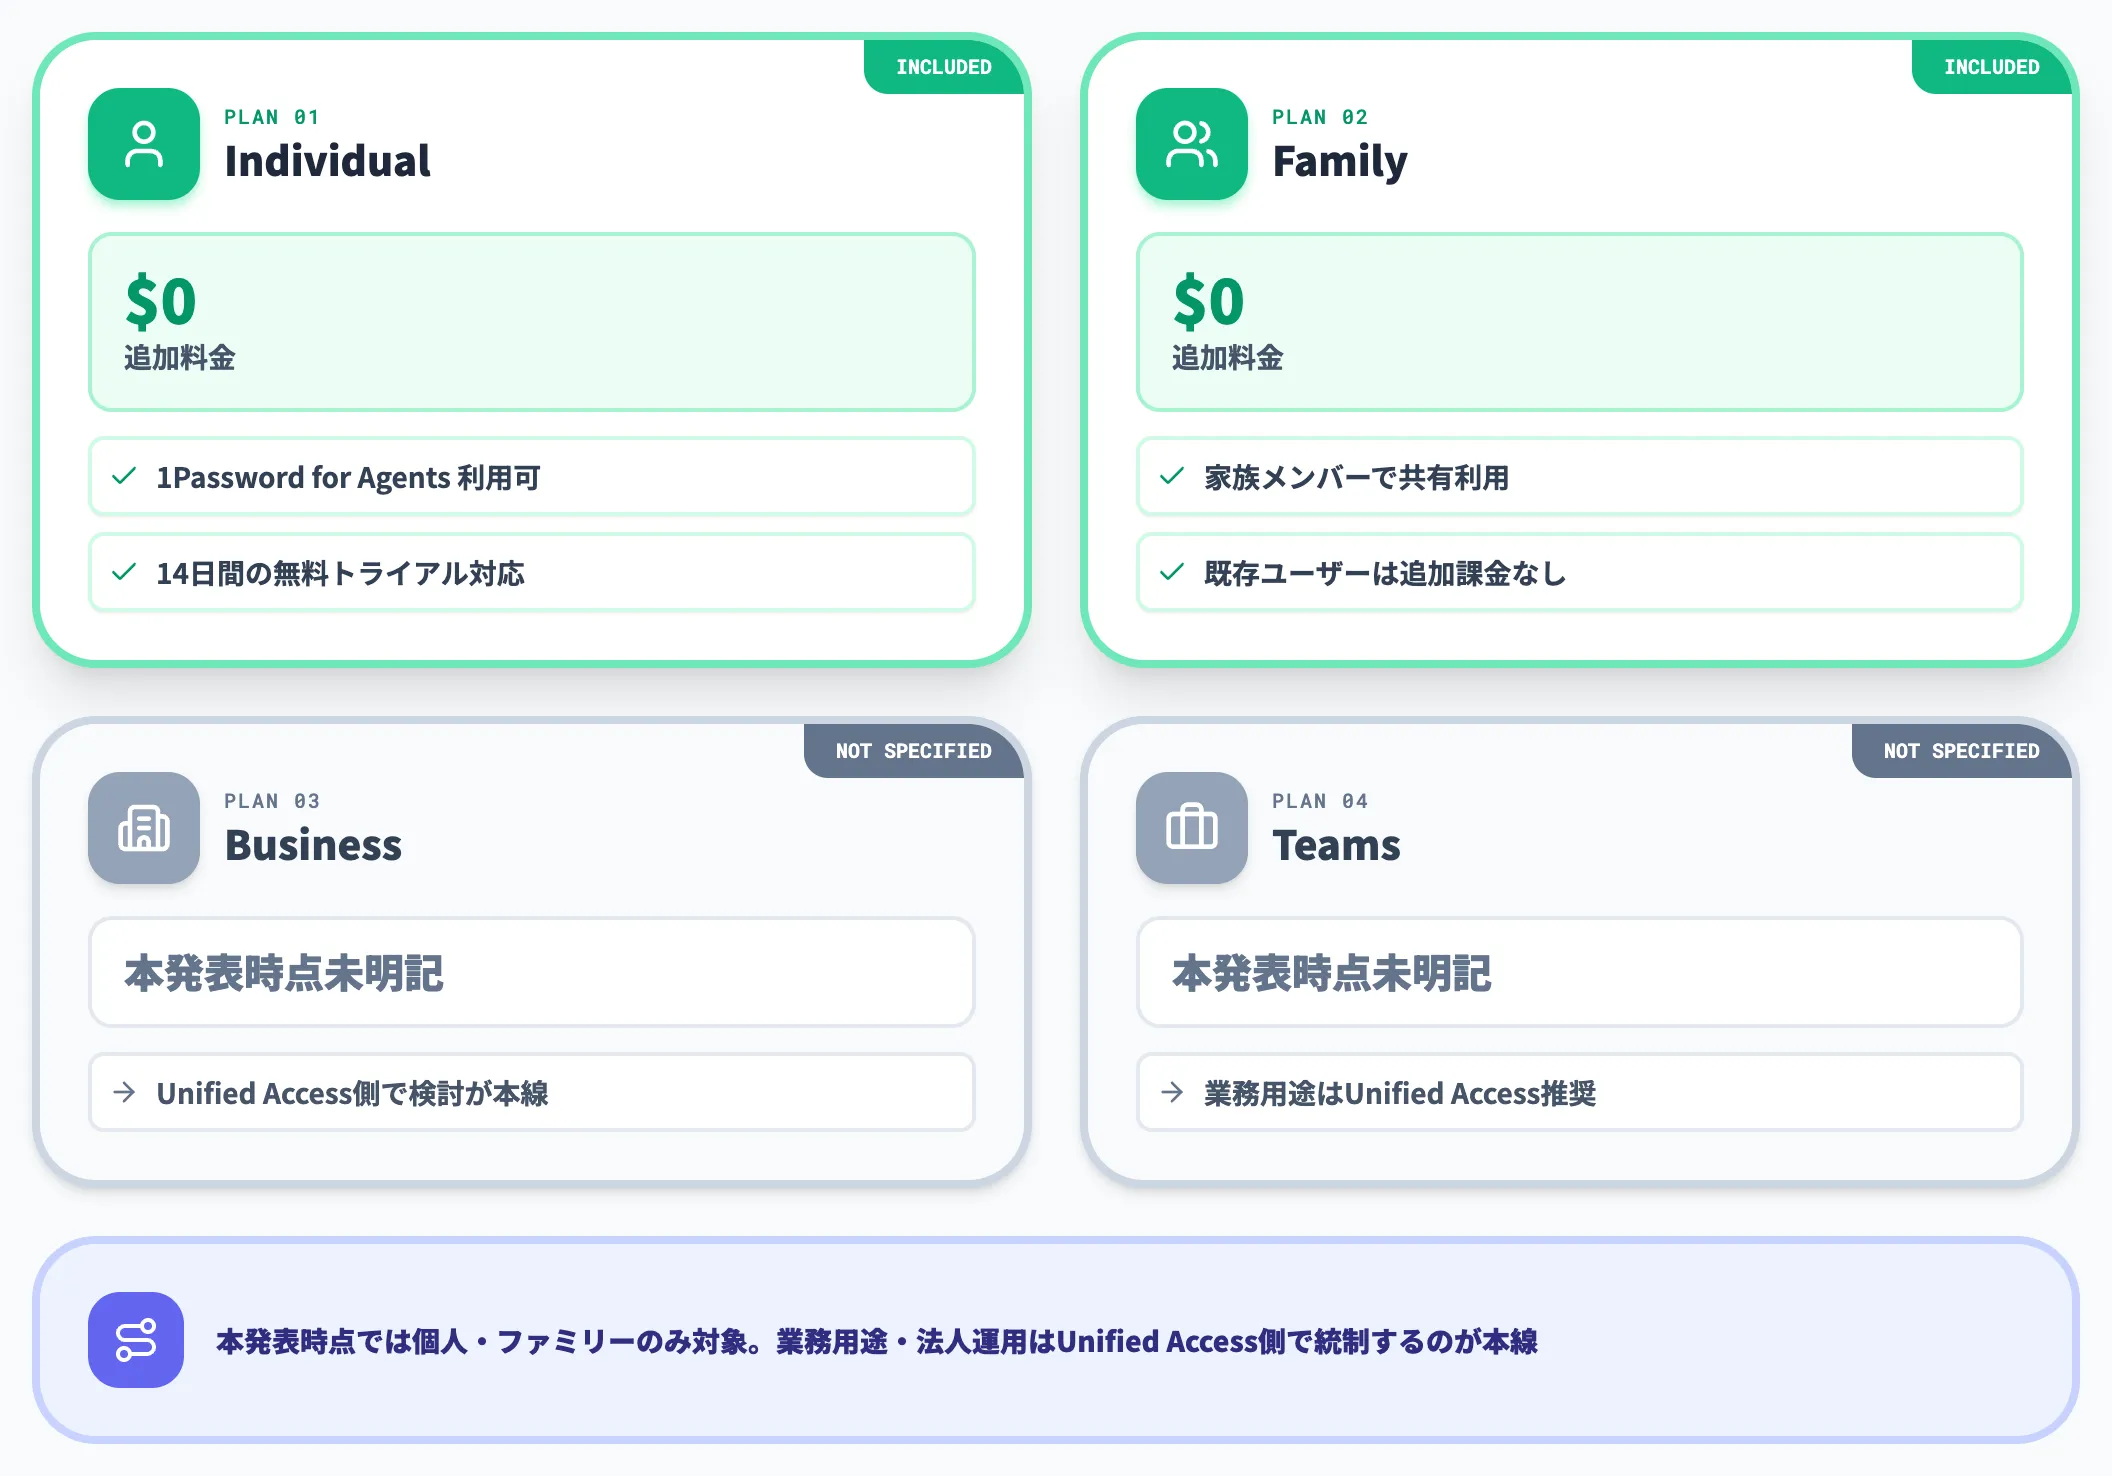Select the Family plan title
The width and height of the screenshot is (2112, 1476).
click(x=1340, y=162)
